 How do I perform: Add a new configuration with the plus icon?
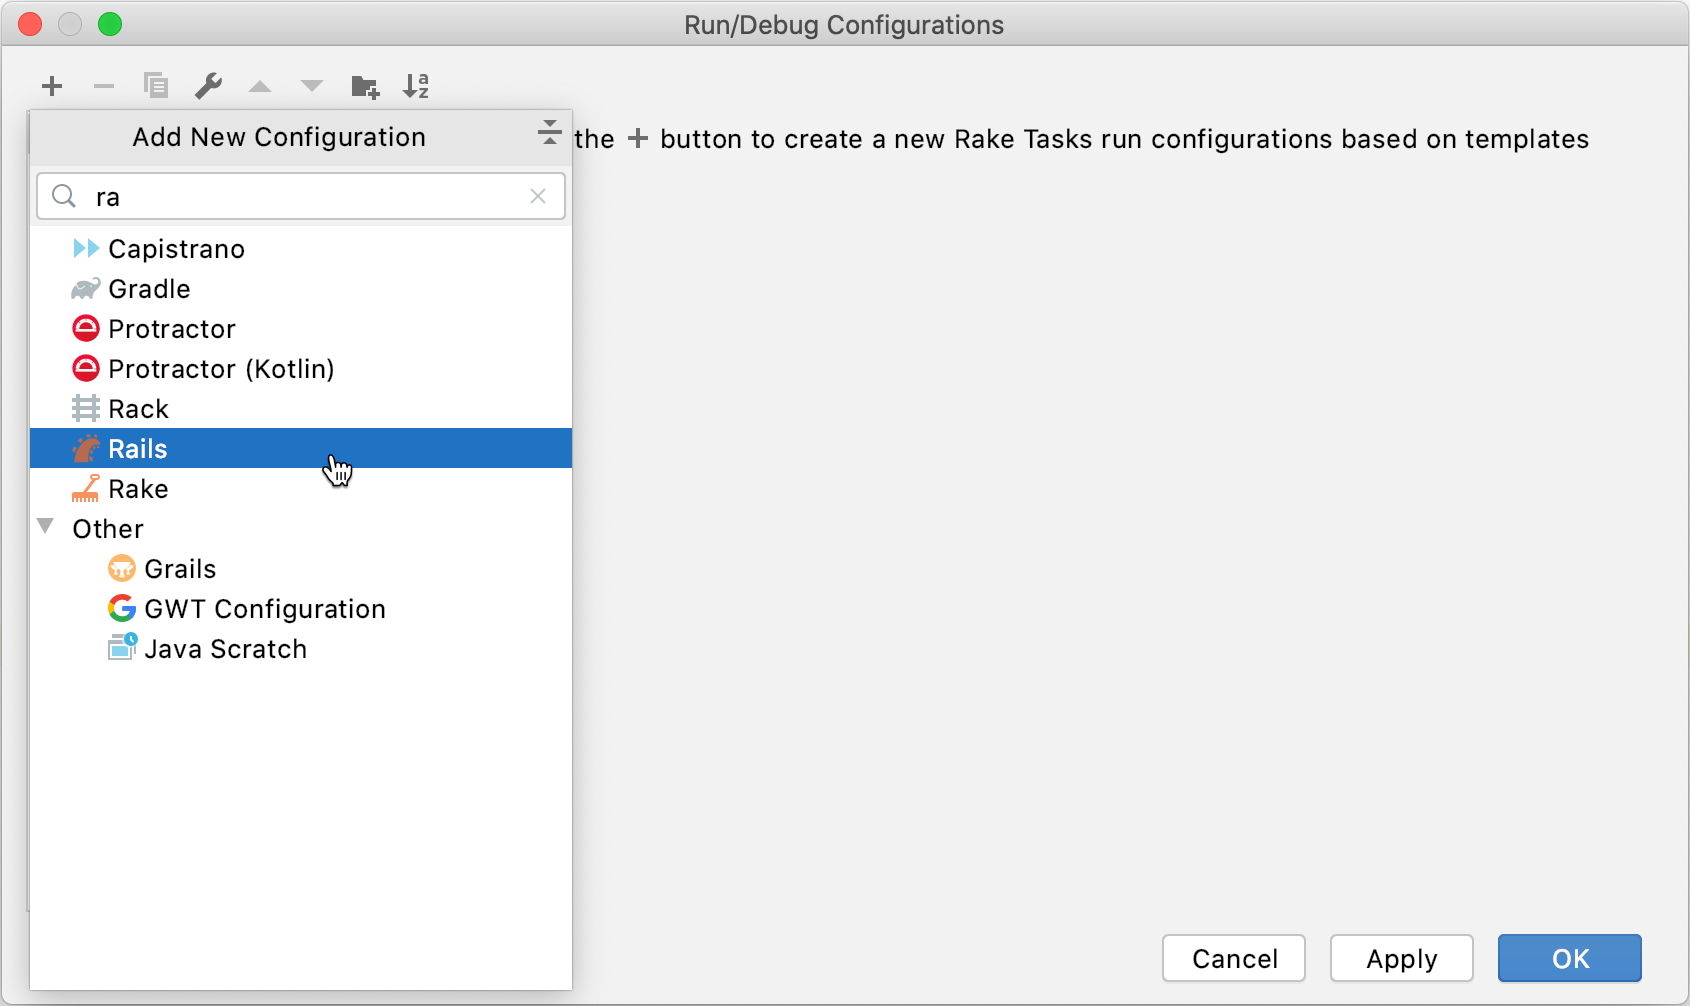52,86
